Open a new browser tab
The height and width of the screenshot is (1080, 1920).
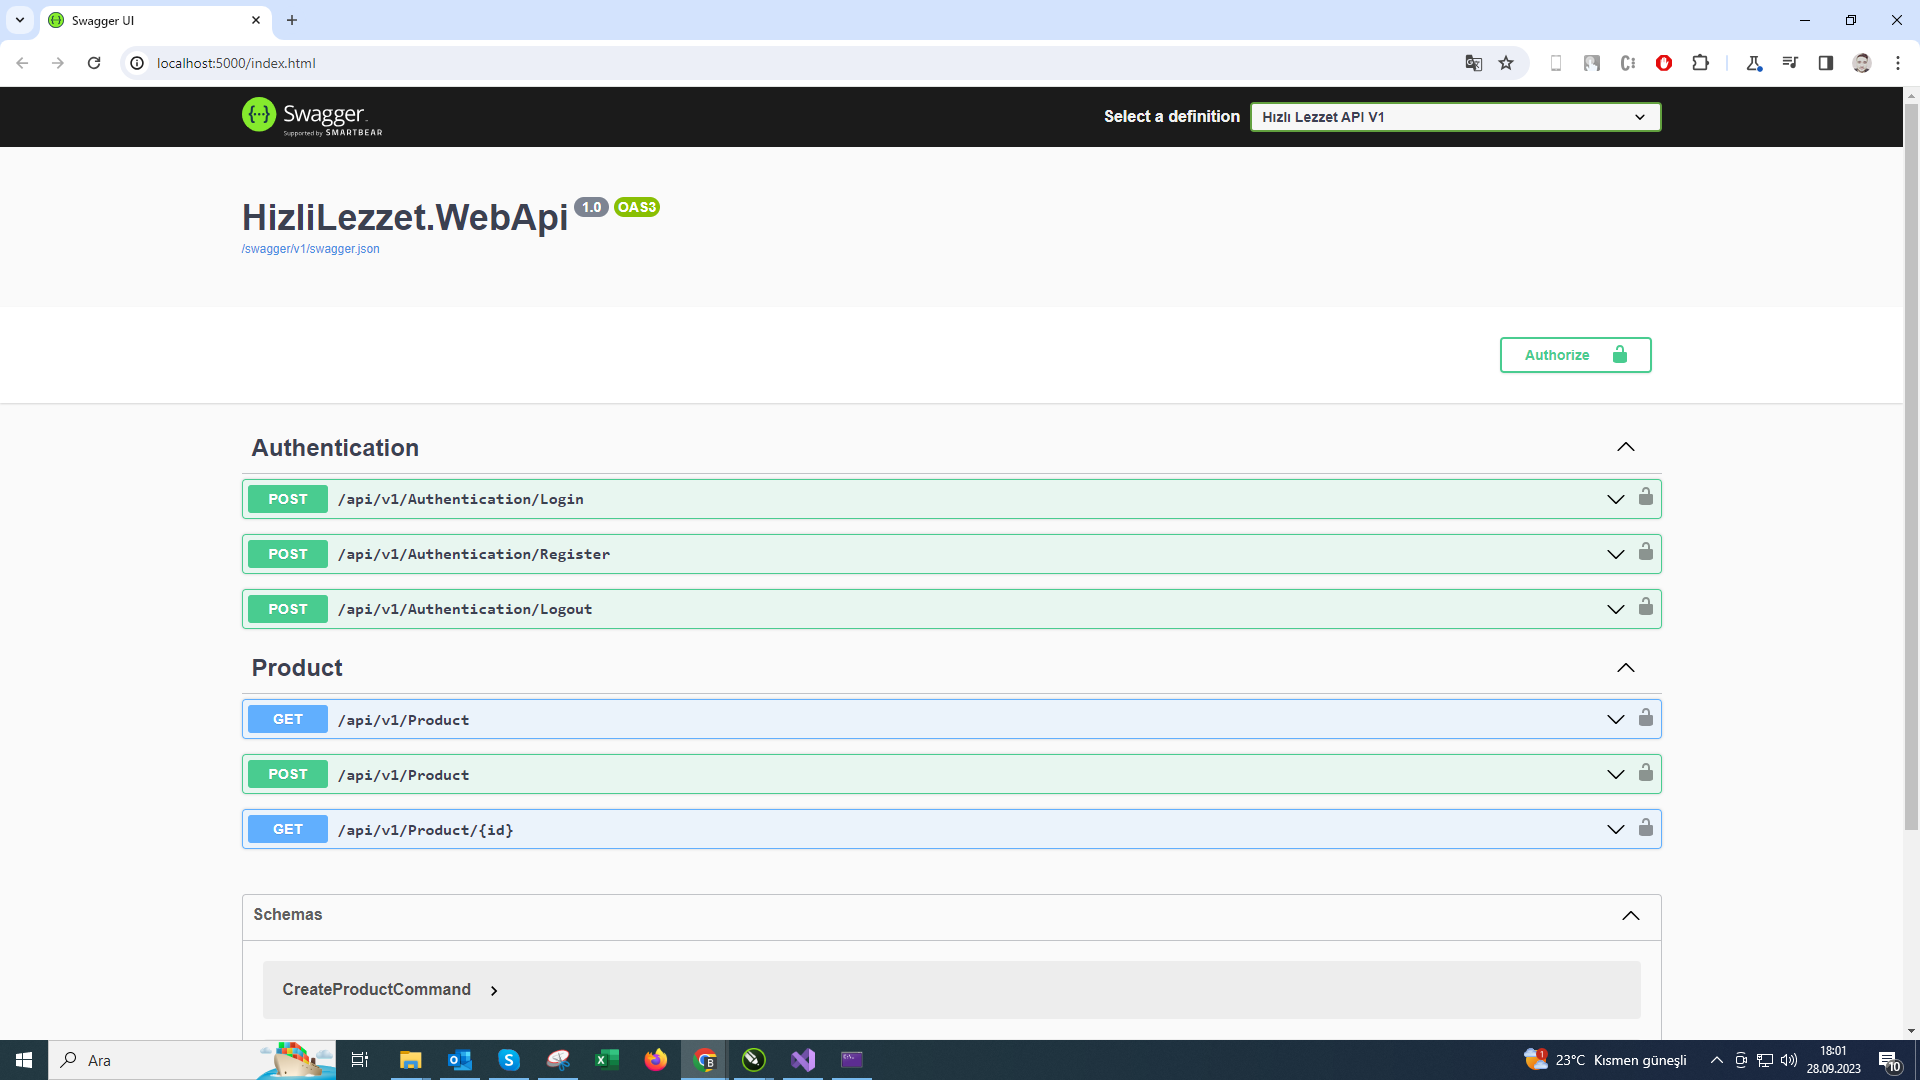(292, 20)
